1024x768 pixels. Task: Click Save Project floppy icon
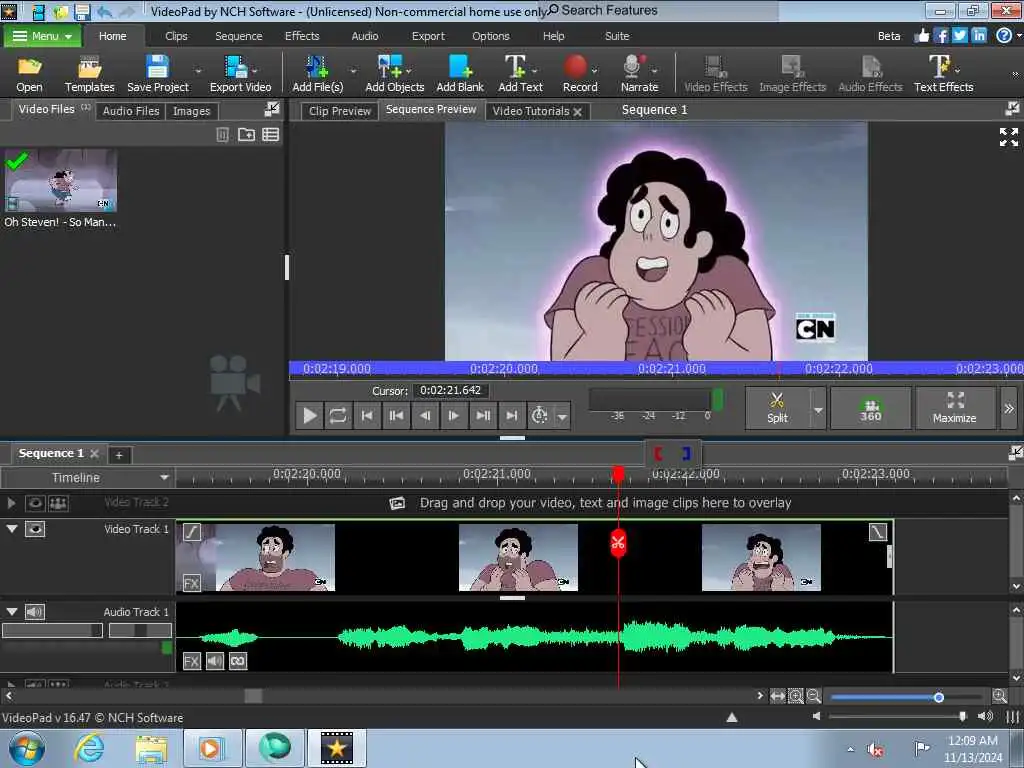[157, 66]
